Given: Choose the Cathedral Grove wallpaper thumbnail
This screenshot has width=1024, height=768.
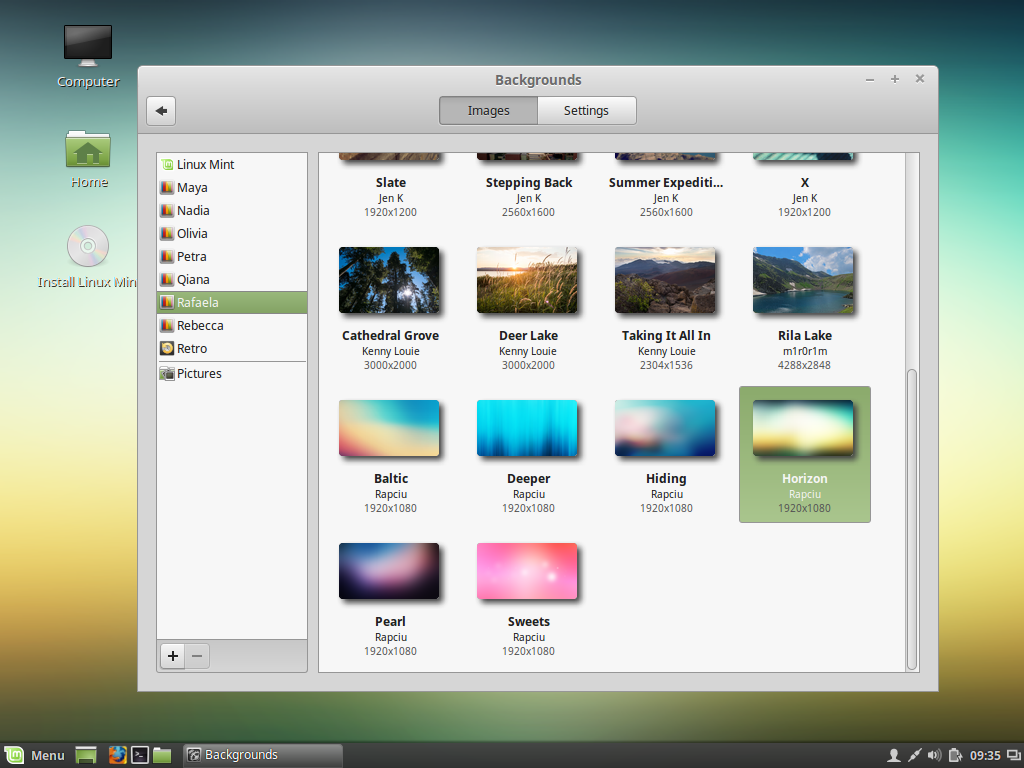Looking at the screenshot, I should [x=389, y=281].
